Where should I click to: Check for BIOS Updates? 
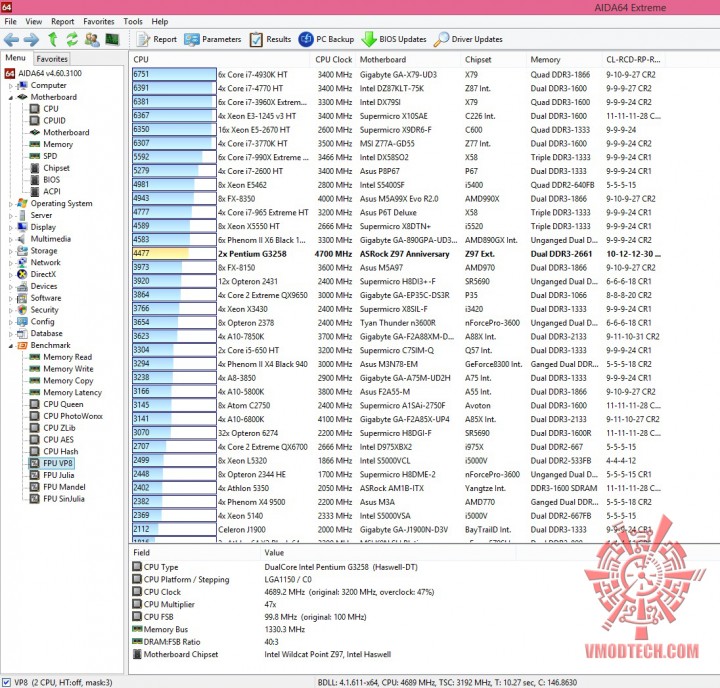coord(394,39)
